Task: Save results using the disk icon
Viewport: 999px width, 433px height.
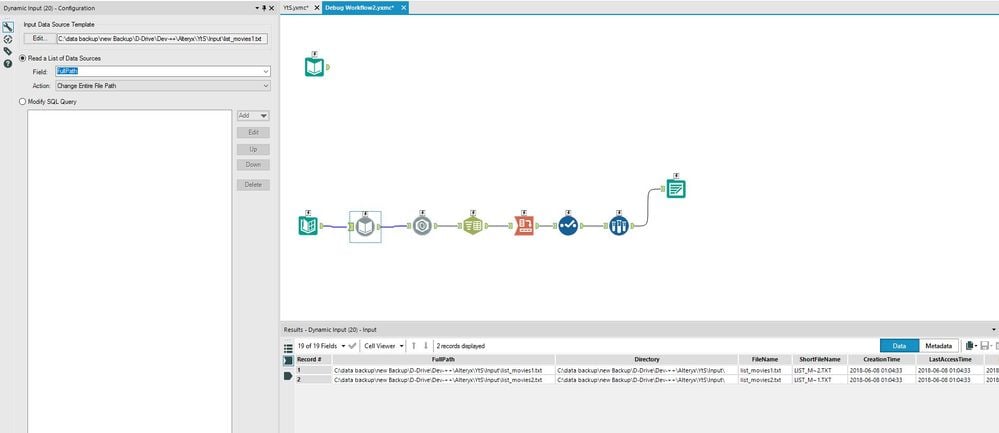Action: pyautogui.click(x=984, y=345)
